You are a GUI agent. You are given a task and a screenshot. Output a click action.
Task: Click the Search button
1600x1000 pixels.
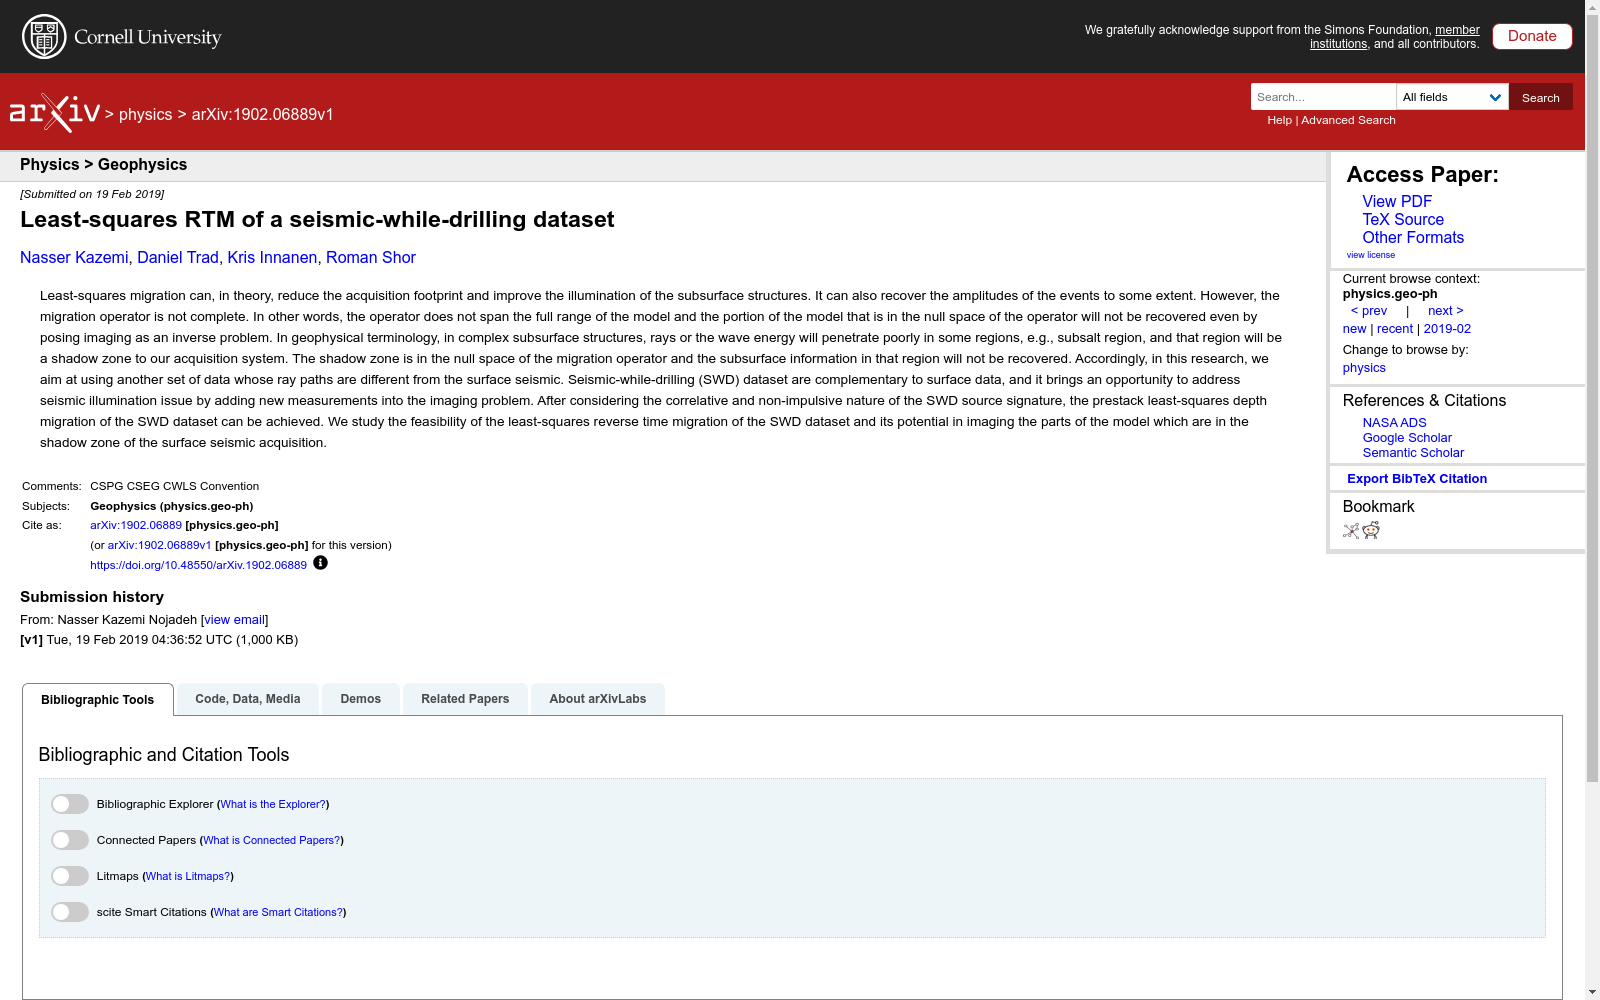pos(1540,97)
